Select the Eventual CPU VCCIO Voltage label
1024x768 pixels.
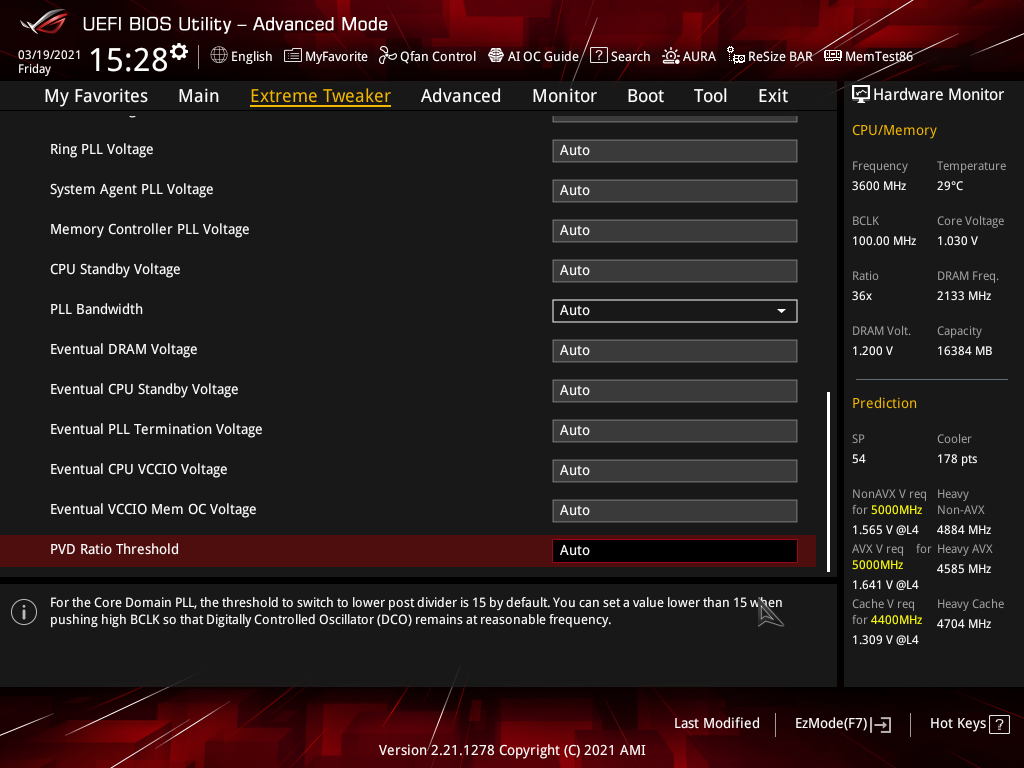click(x=138, y=469)
